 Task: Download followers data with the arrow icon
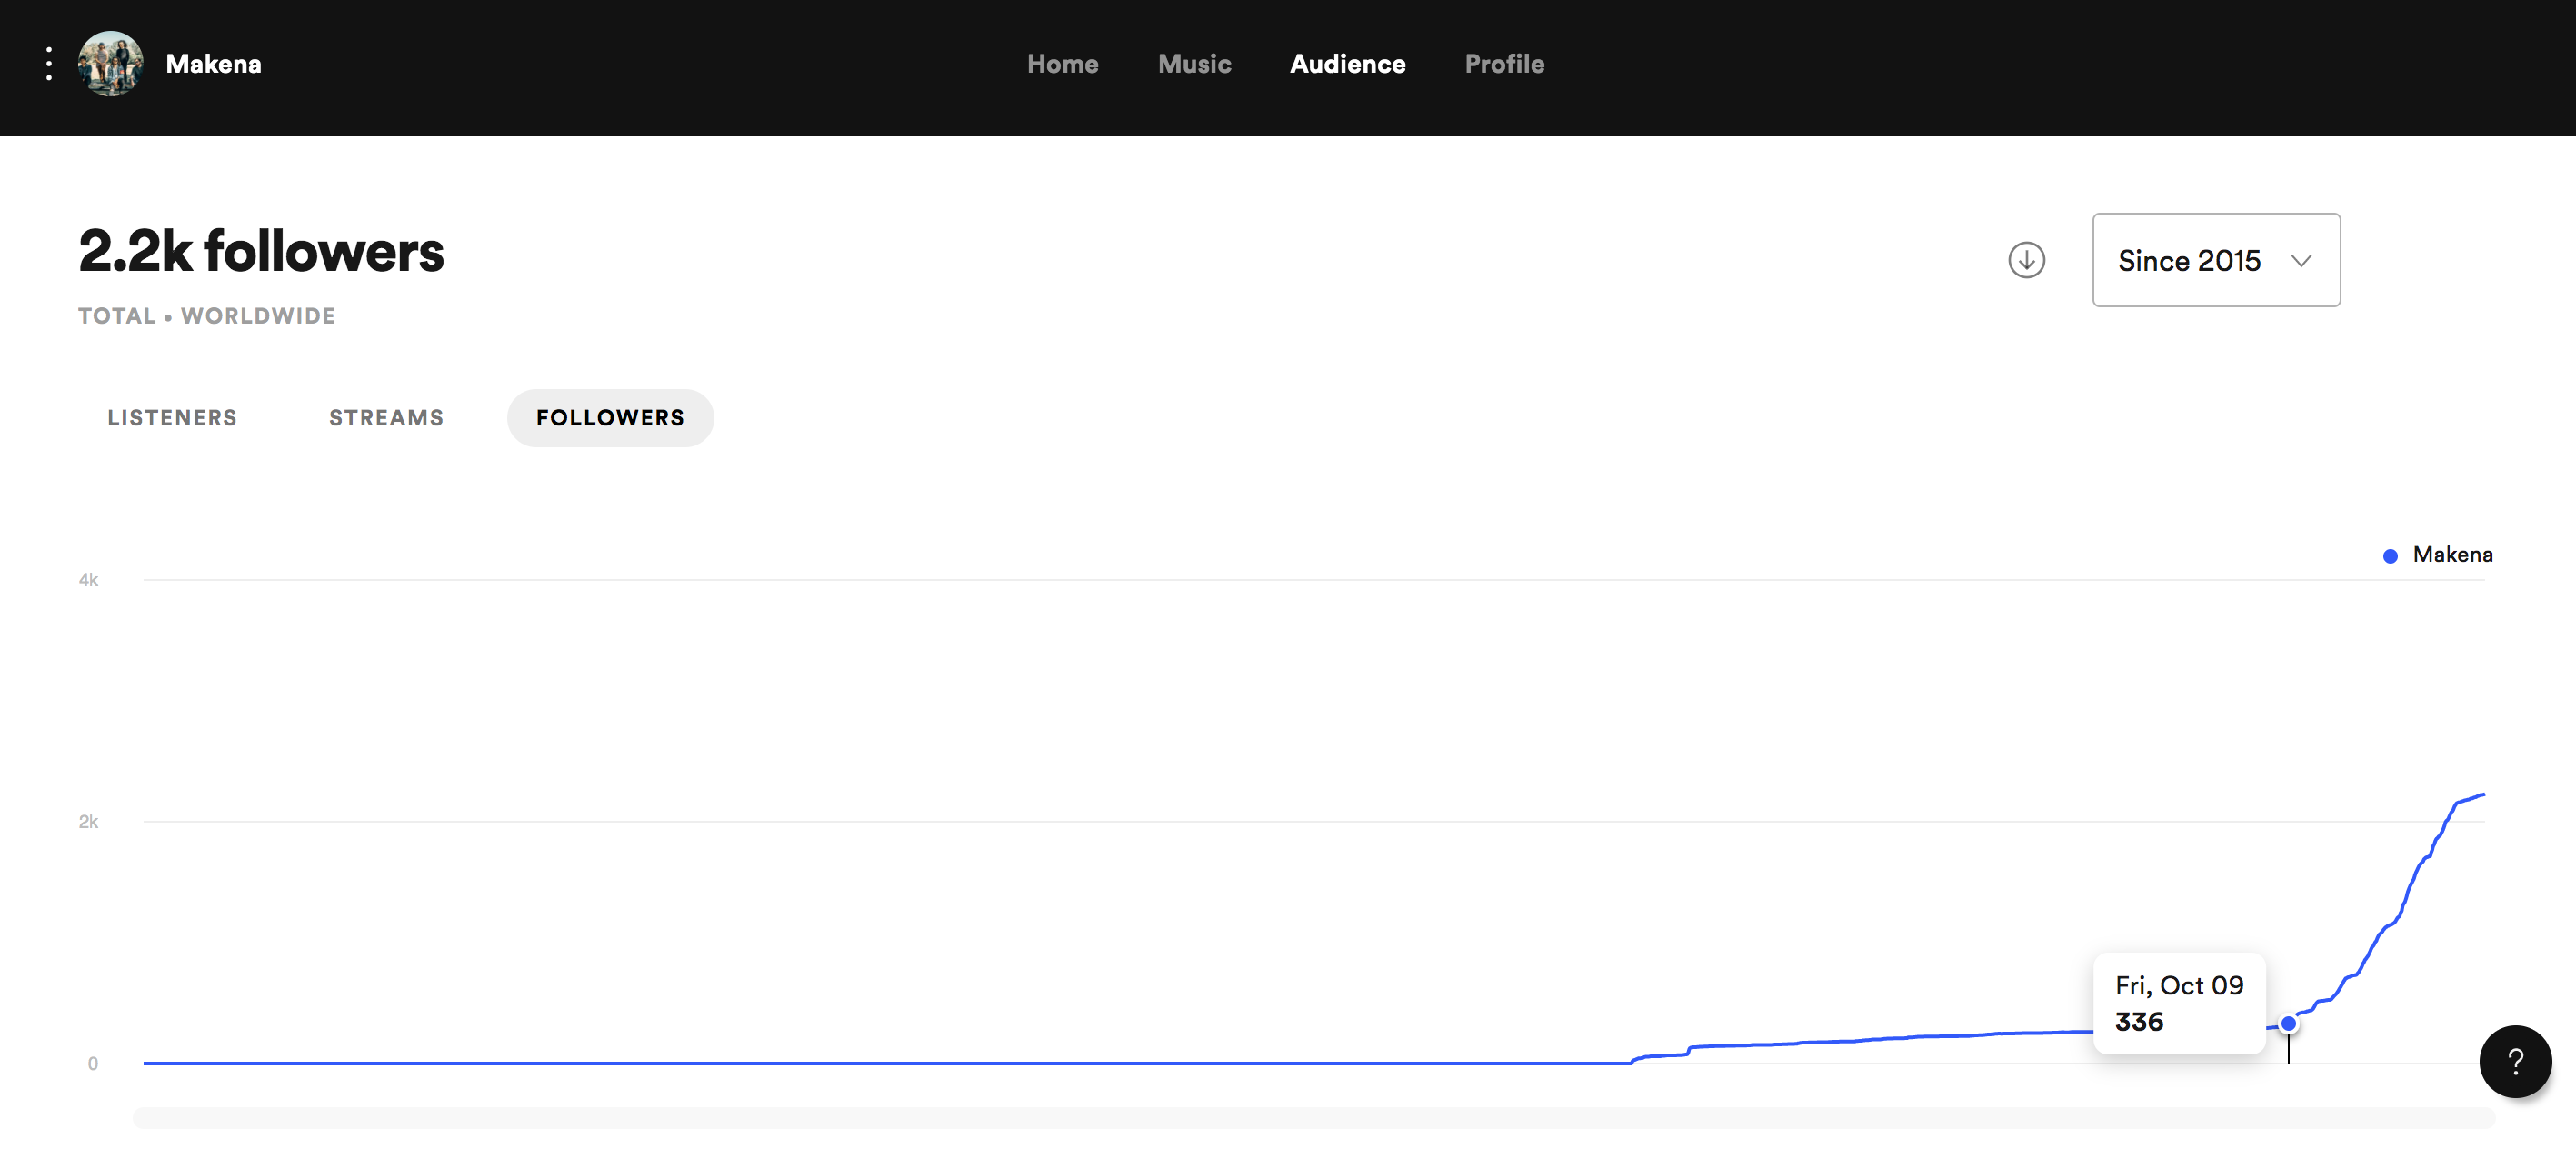pos(2026,260)
